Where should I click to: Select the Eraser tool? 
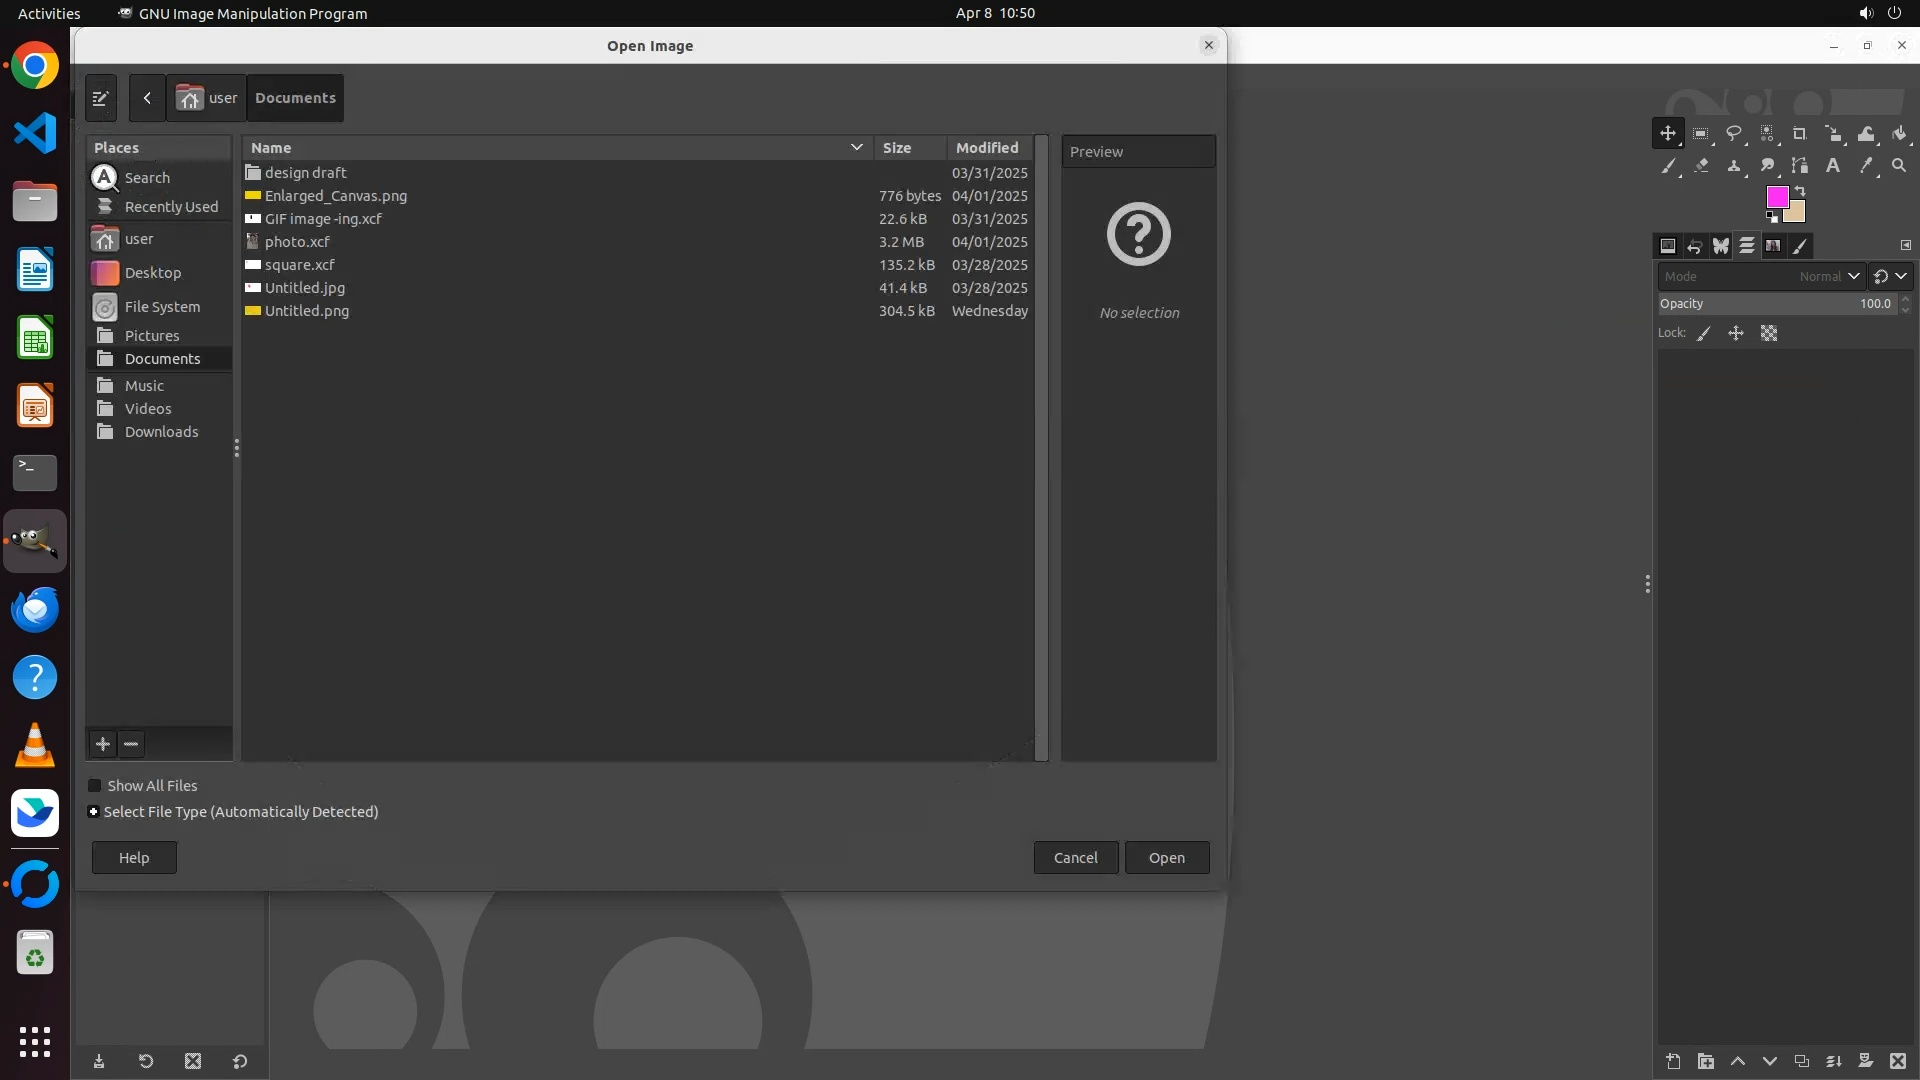click(x=1701, y=166)
